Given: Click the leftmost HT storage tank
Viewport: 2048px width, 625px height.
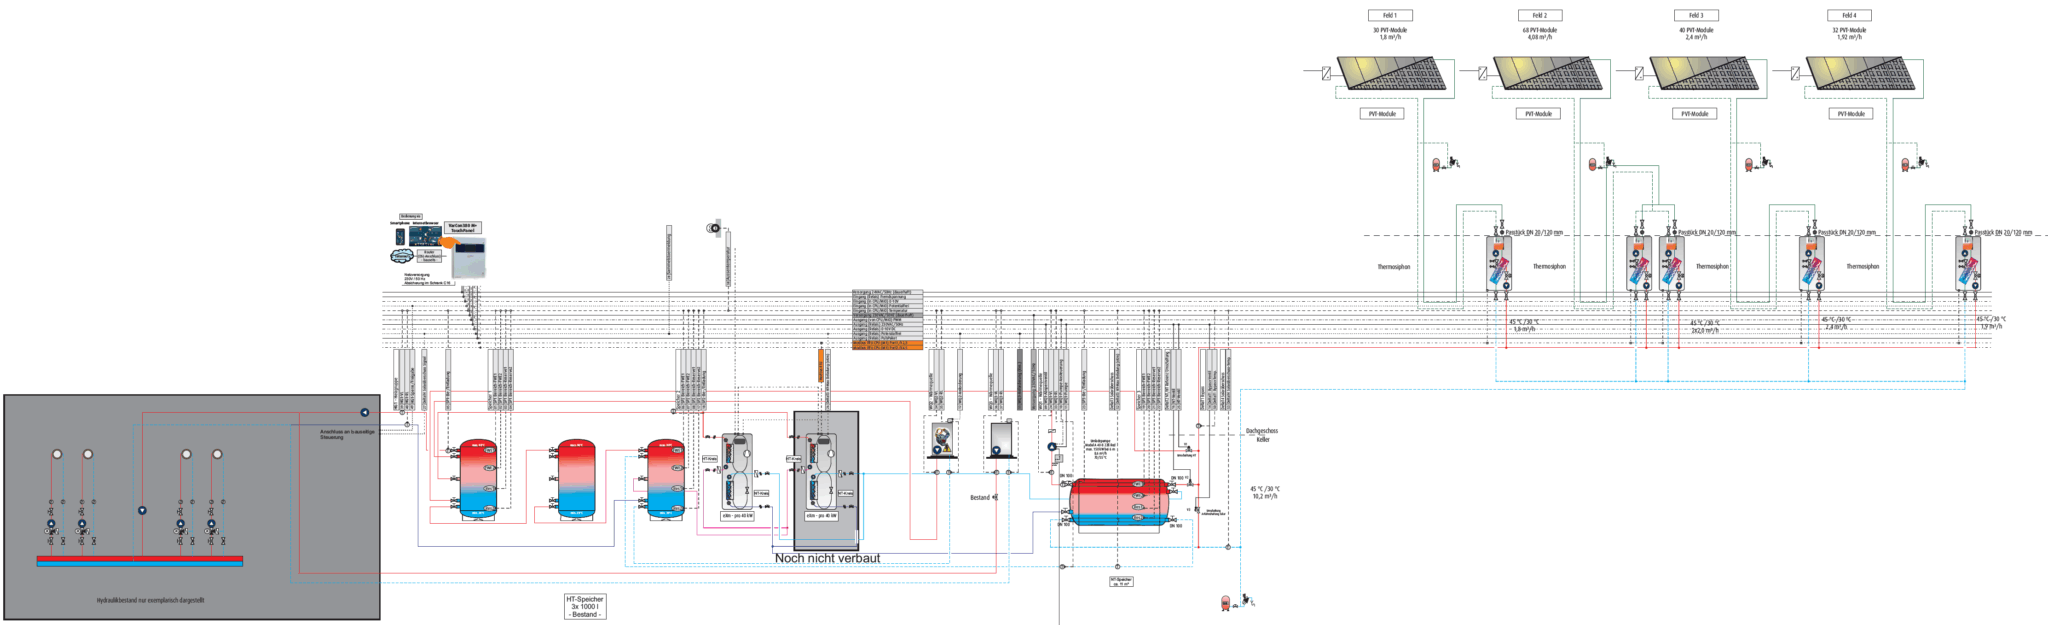Looking at the screenshot, I should tap(477, 480).
